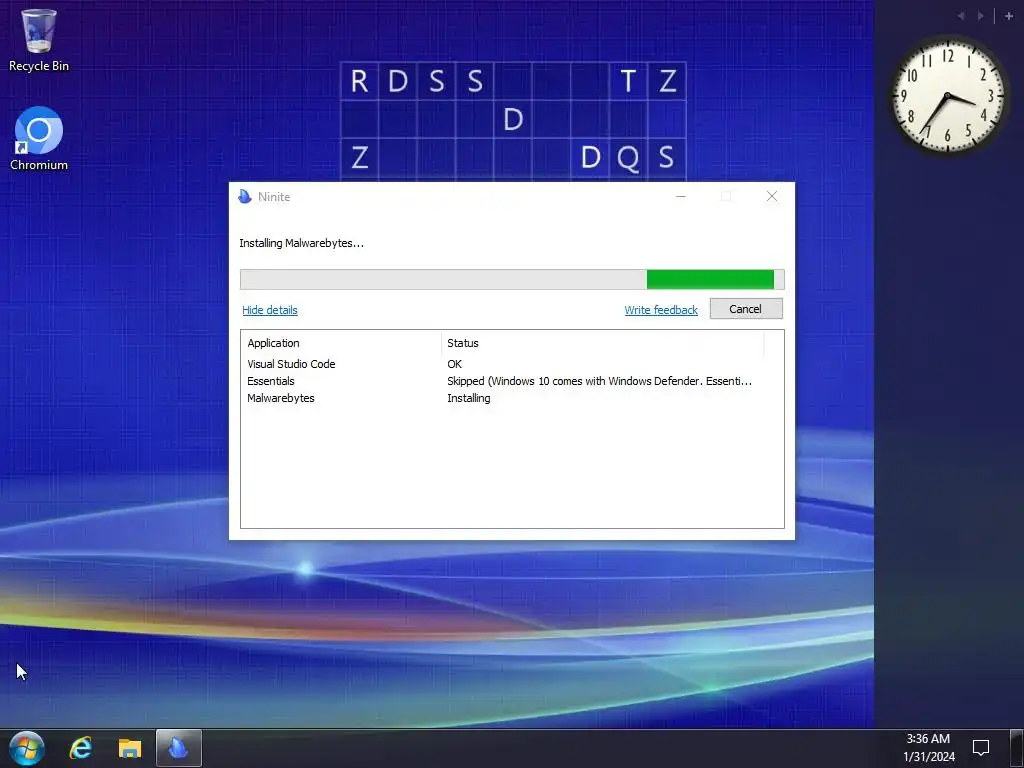1024x768 pixels.
Task: Click the 3:36 AM taskbar clock
Action: point(929,748)
